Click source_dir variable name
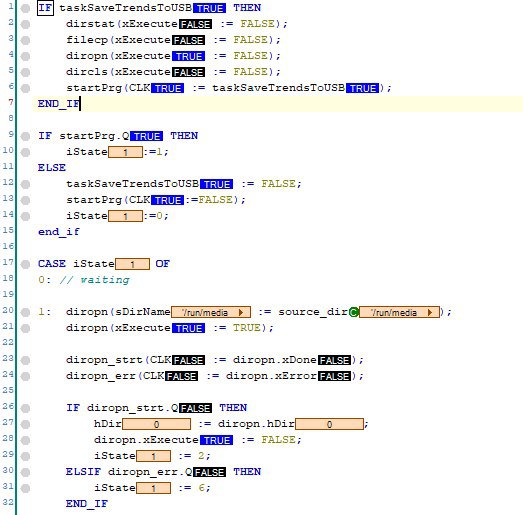Viewport: 523px width, 515px height. [x=313, y=313]
